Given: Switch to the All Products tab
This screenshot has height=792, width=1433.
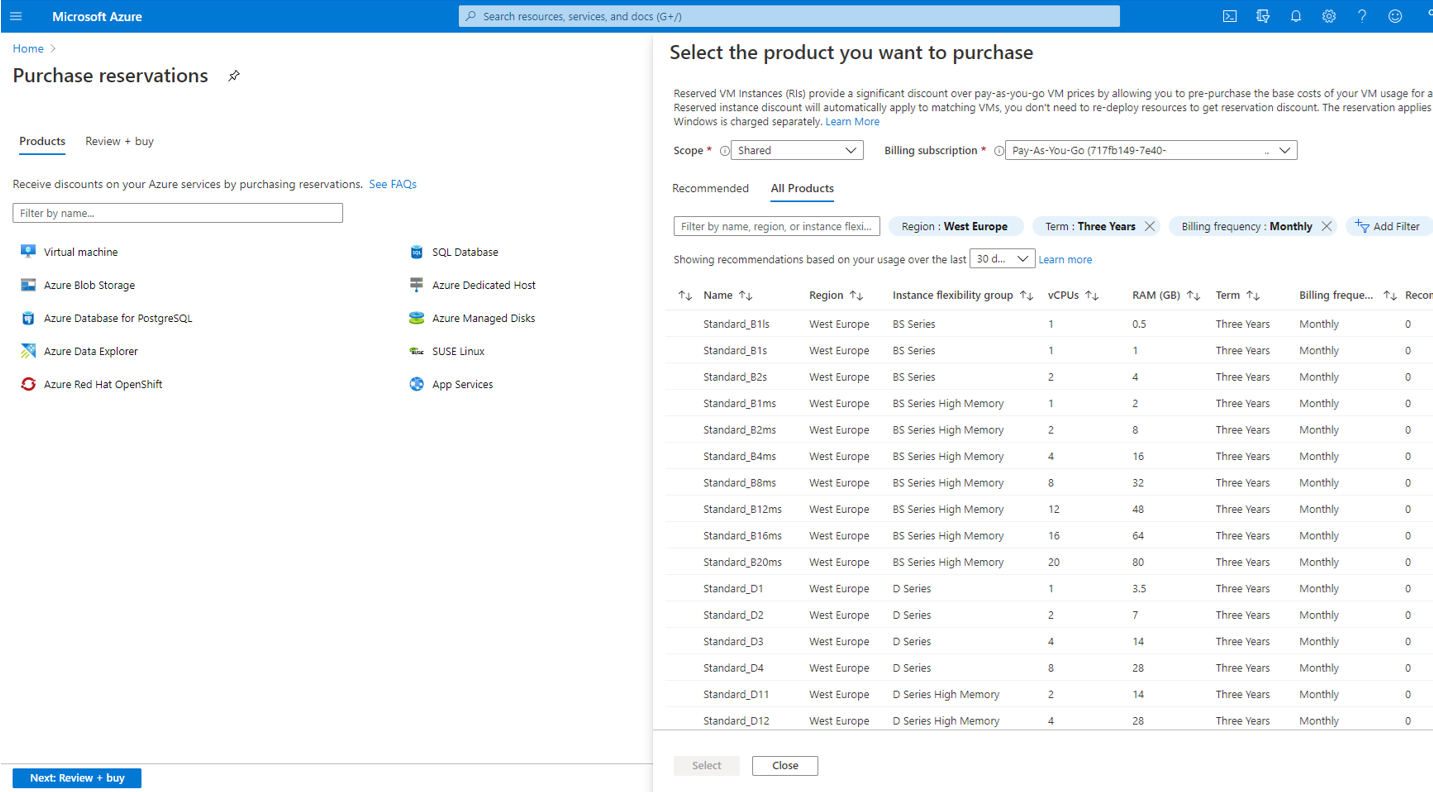Looking at the screenshot, I should (802, 188).
